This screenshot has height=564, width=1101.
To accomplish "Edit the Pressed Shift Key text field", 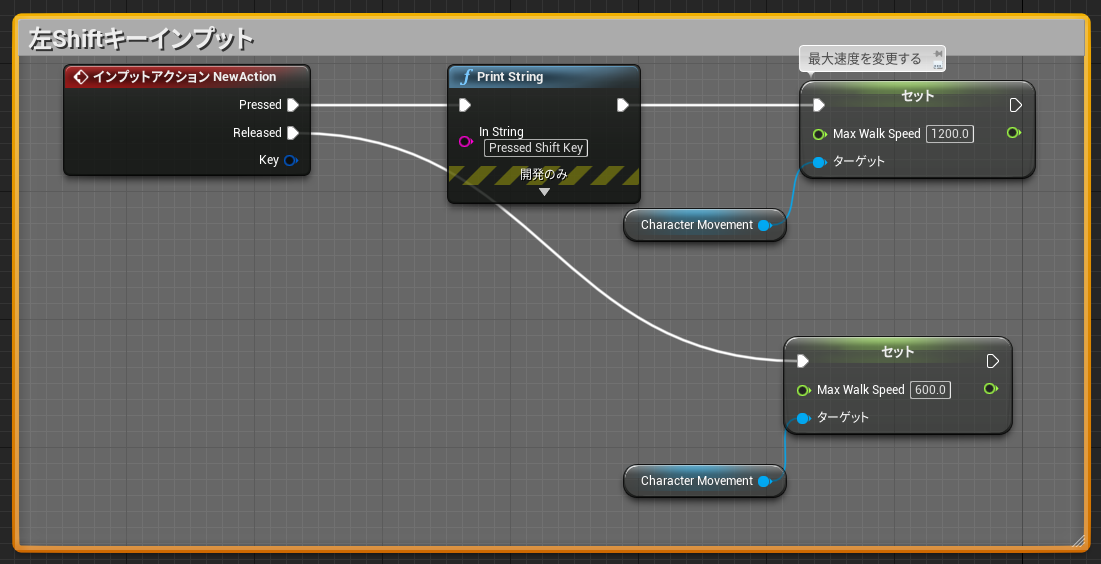I will coord(536,147).
